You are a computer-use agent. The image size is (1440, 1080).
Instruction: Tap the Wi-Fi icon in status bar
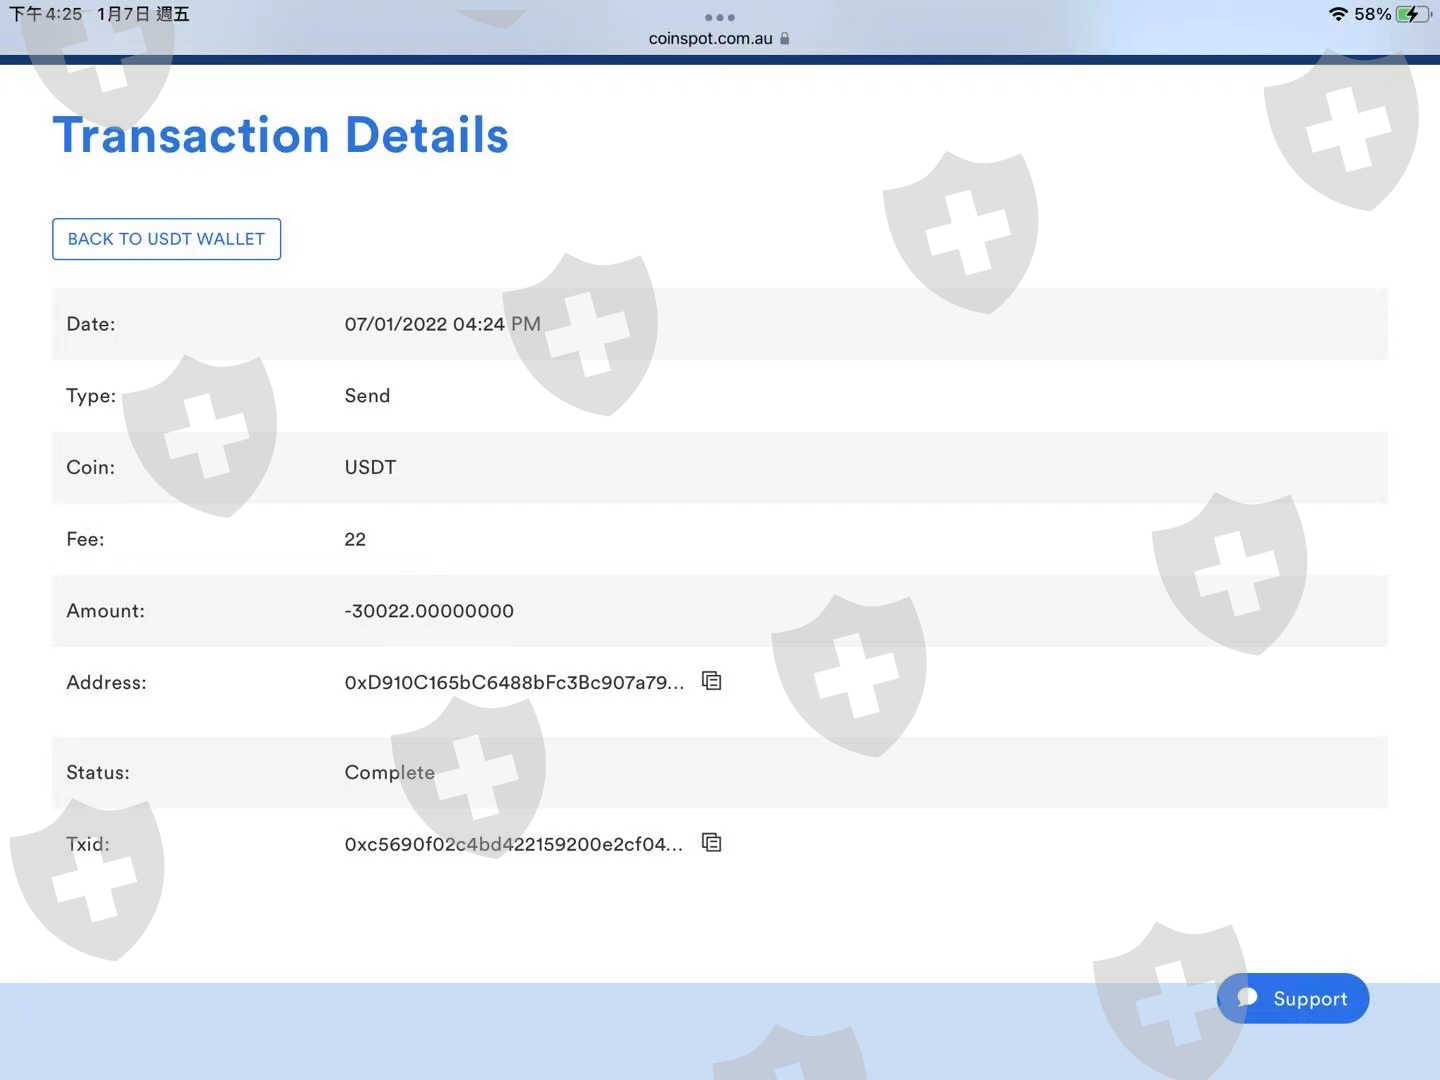point(1338,14)
